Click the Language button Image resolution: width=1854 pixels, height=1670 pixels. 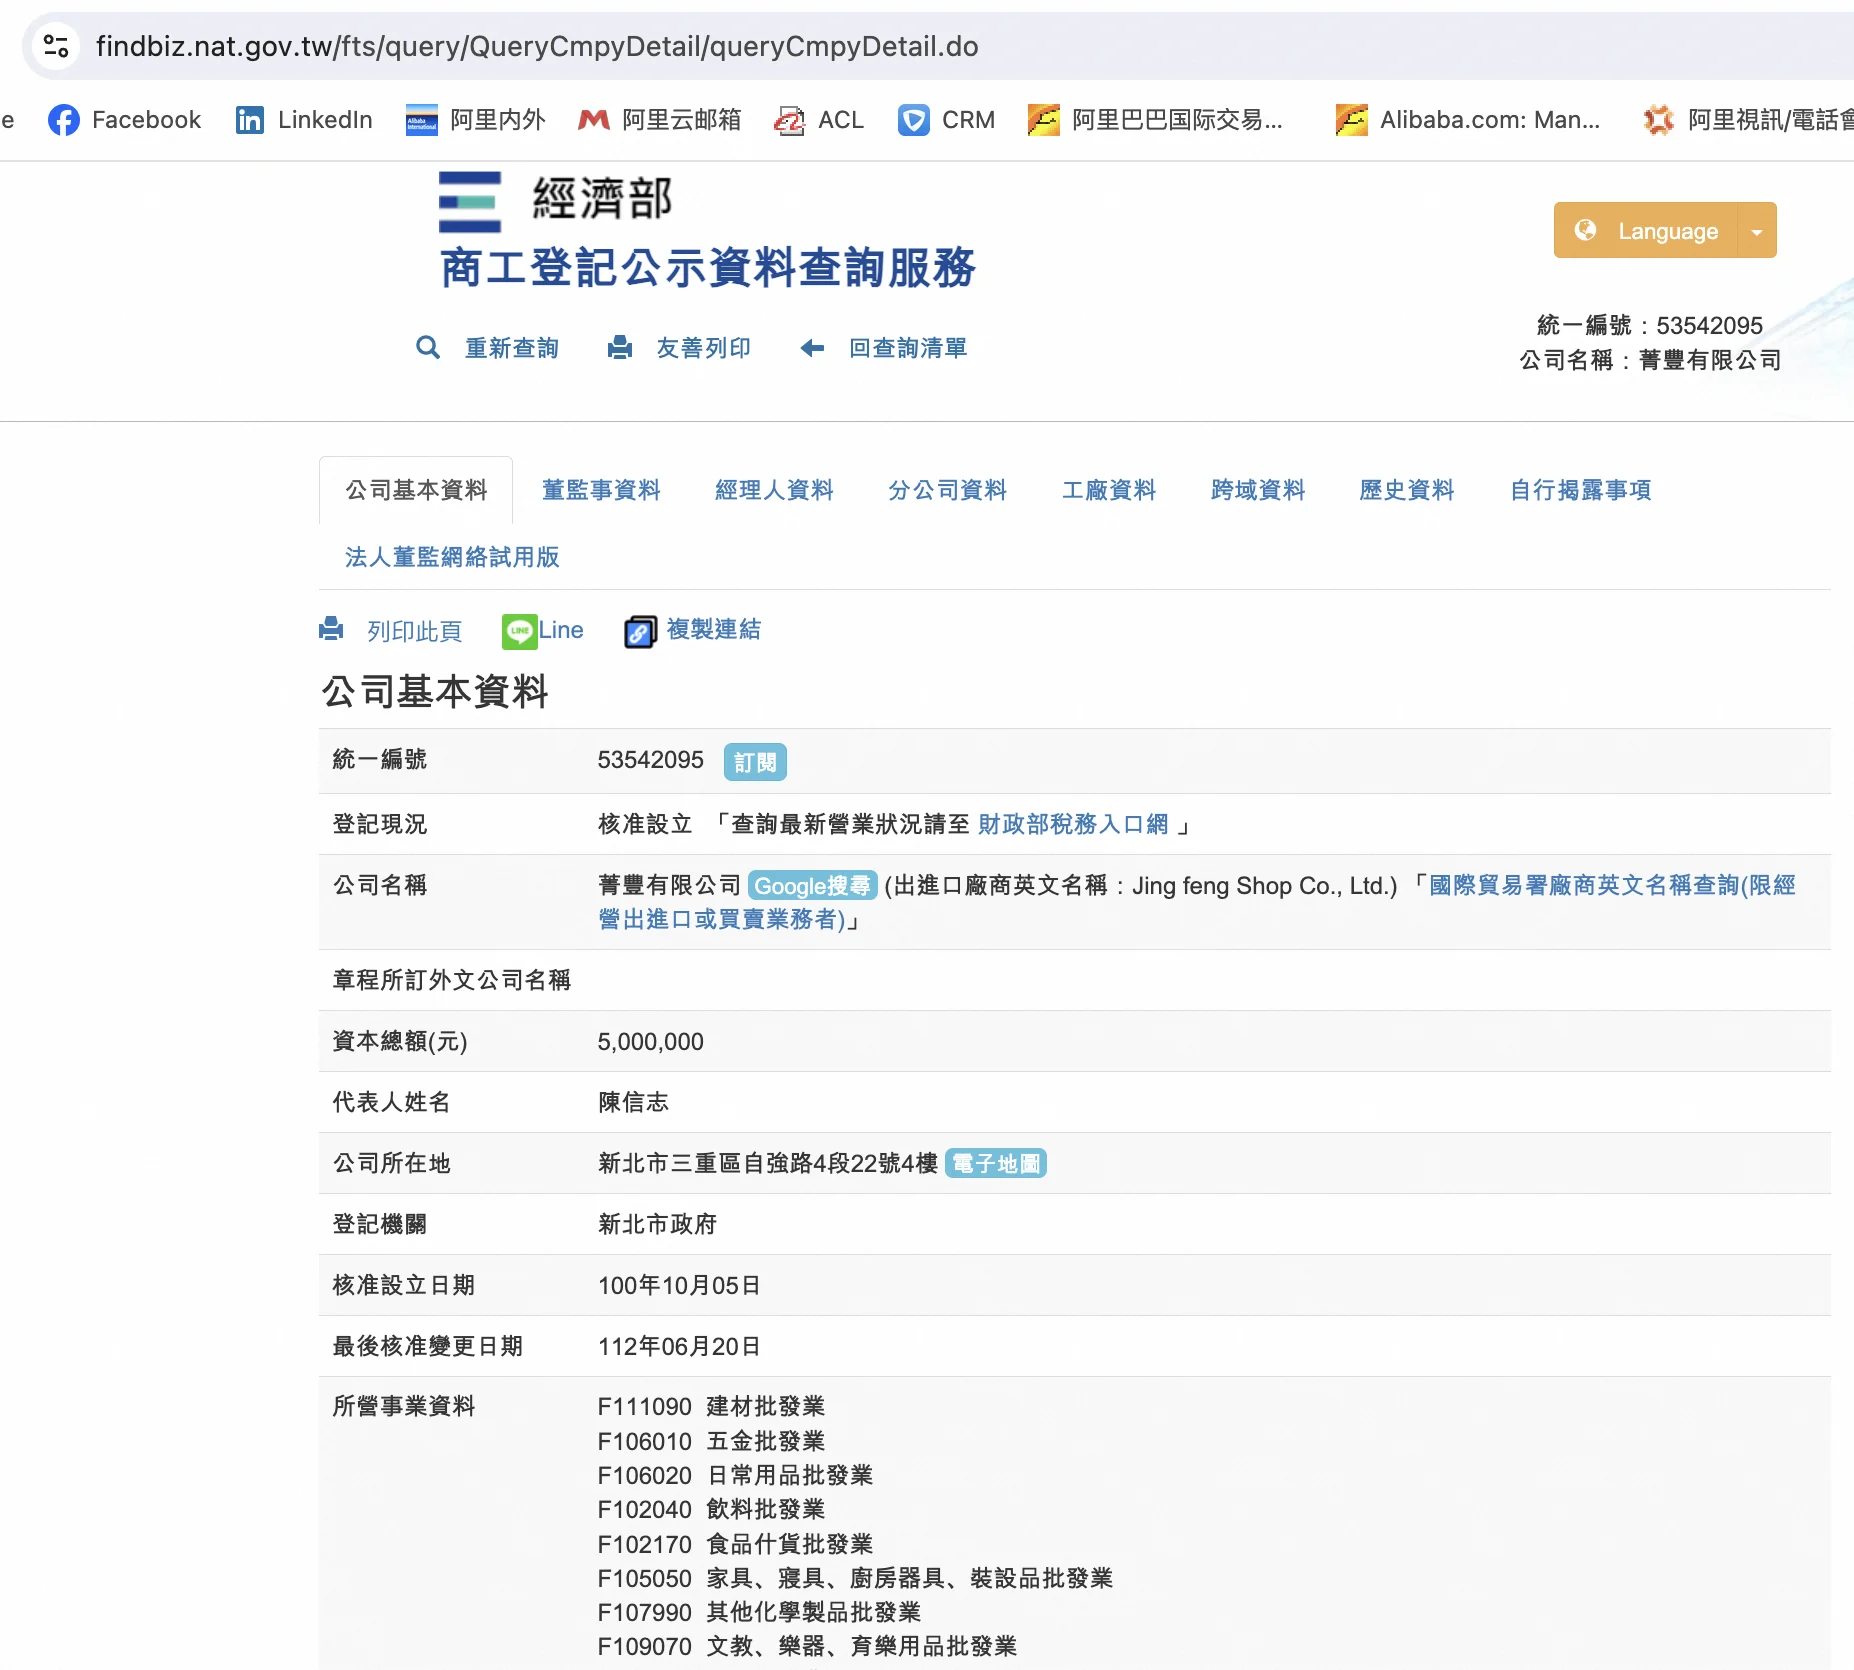[x=1646, y=231]
